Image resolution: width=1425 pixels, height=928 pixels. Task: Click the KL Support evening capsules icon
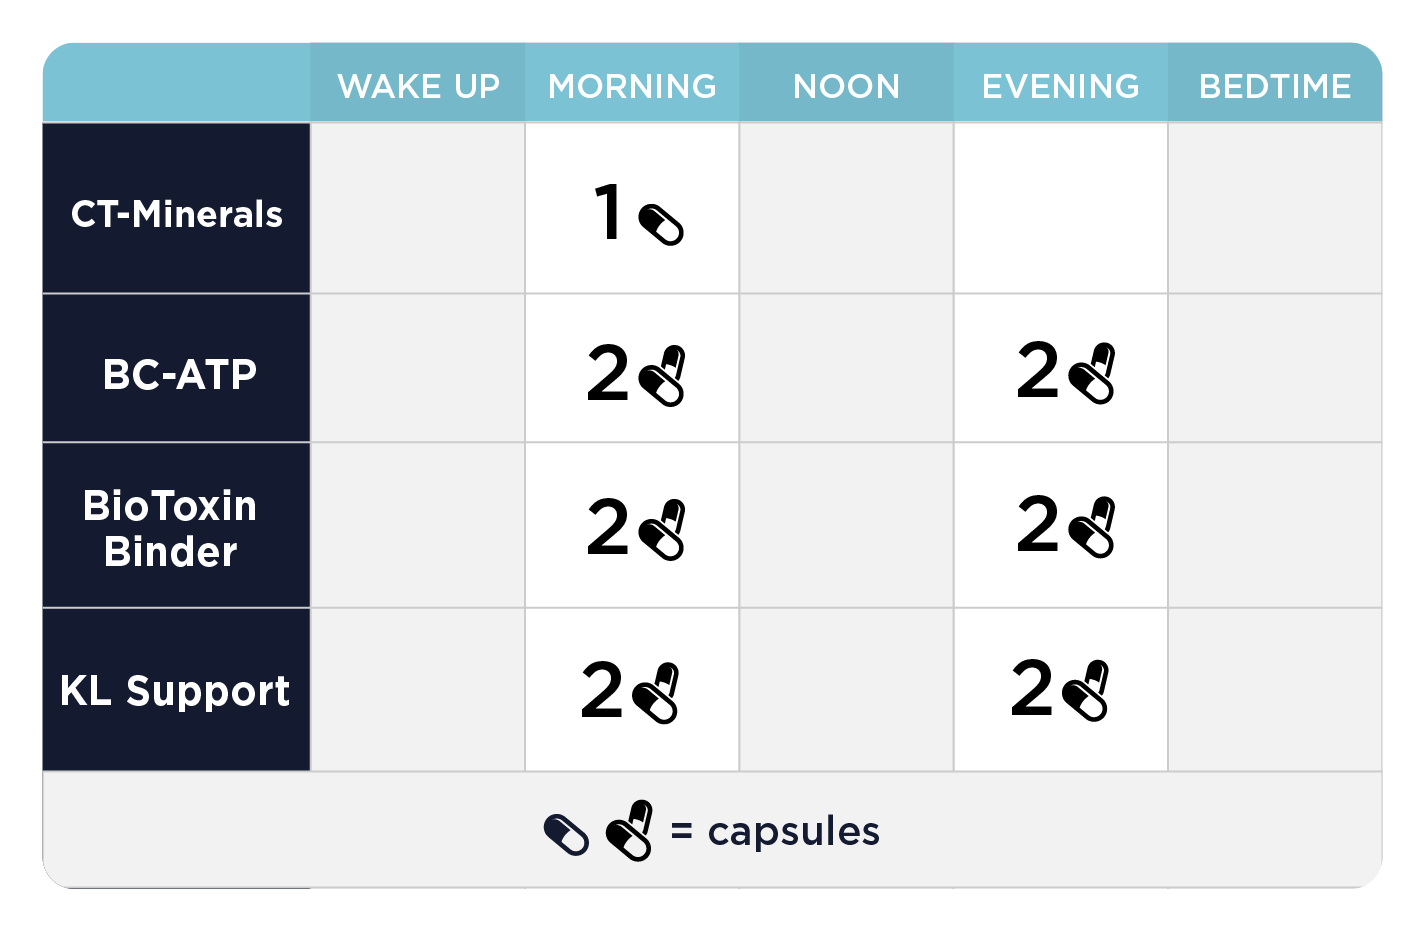(1086, 690)
